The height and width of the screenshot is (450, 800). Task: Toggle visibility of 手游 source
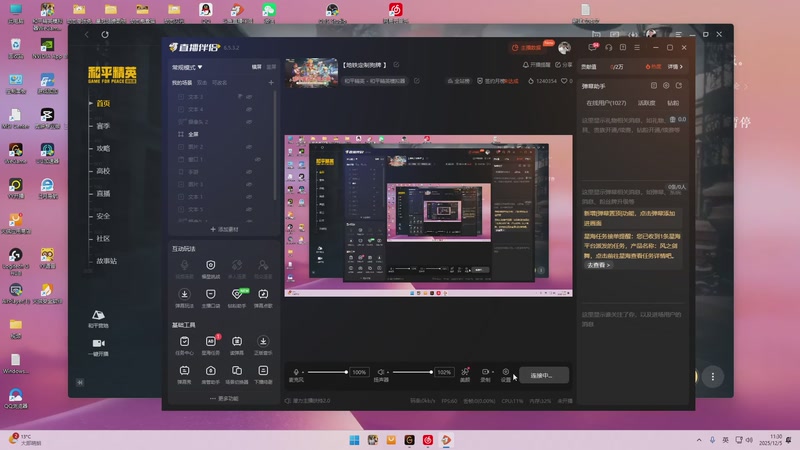[249, 172]
